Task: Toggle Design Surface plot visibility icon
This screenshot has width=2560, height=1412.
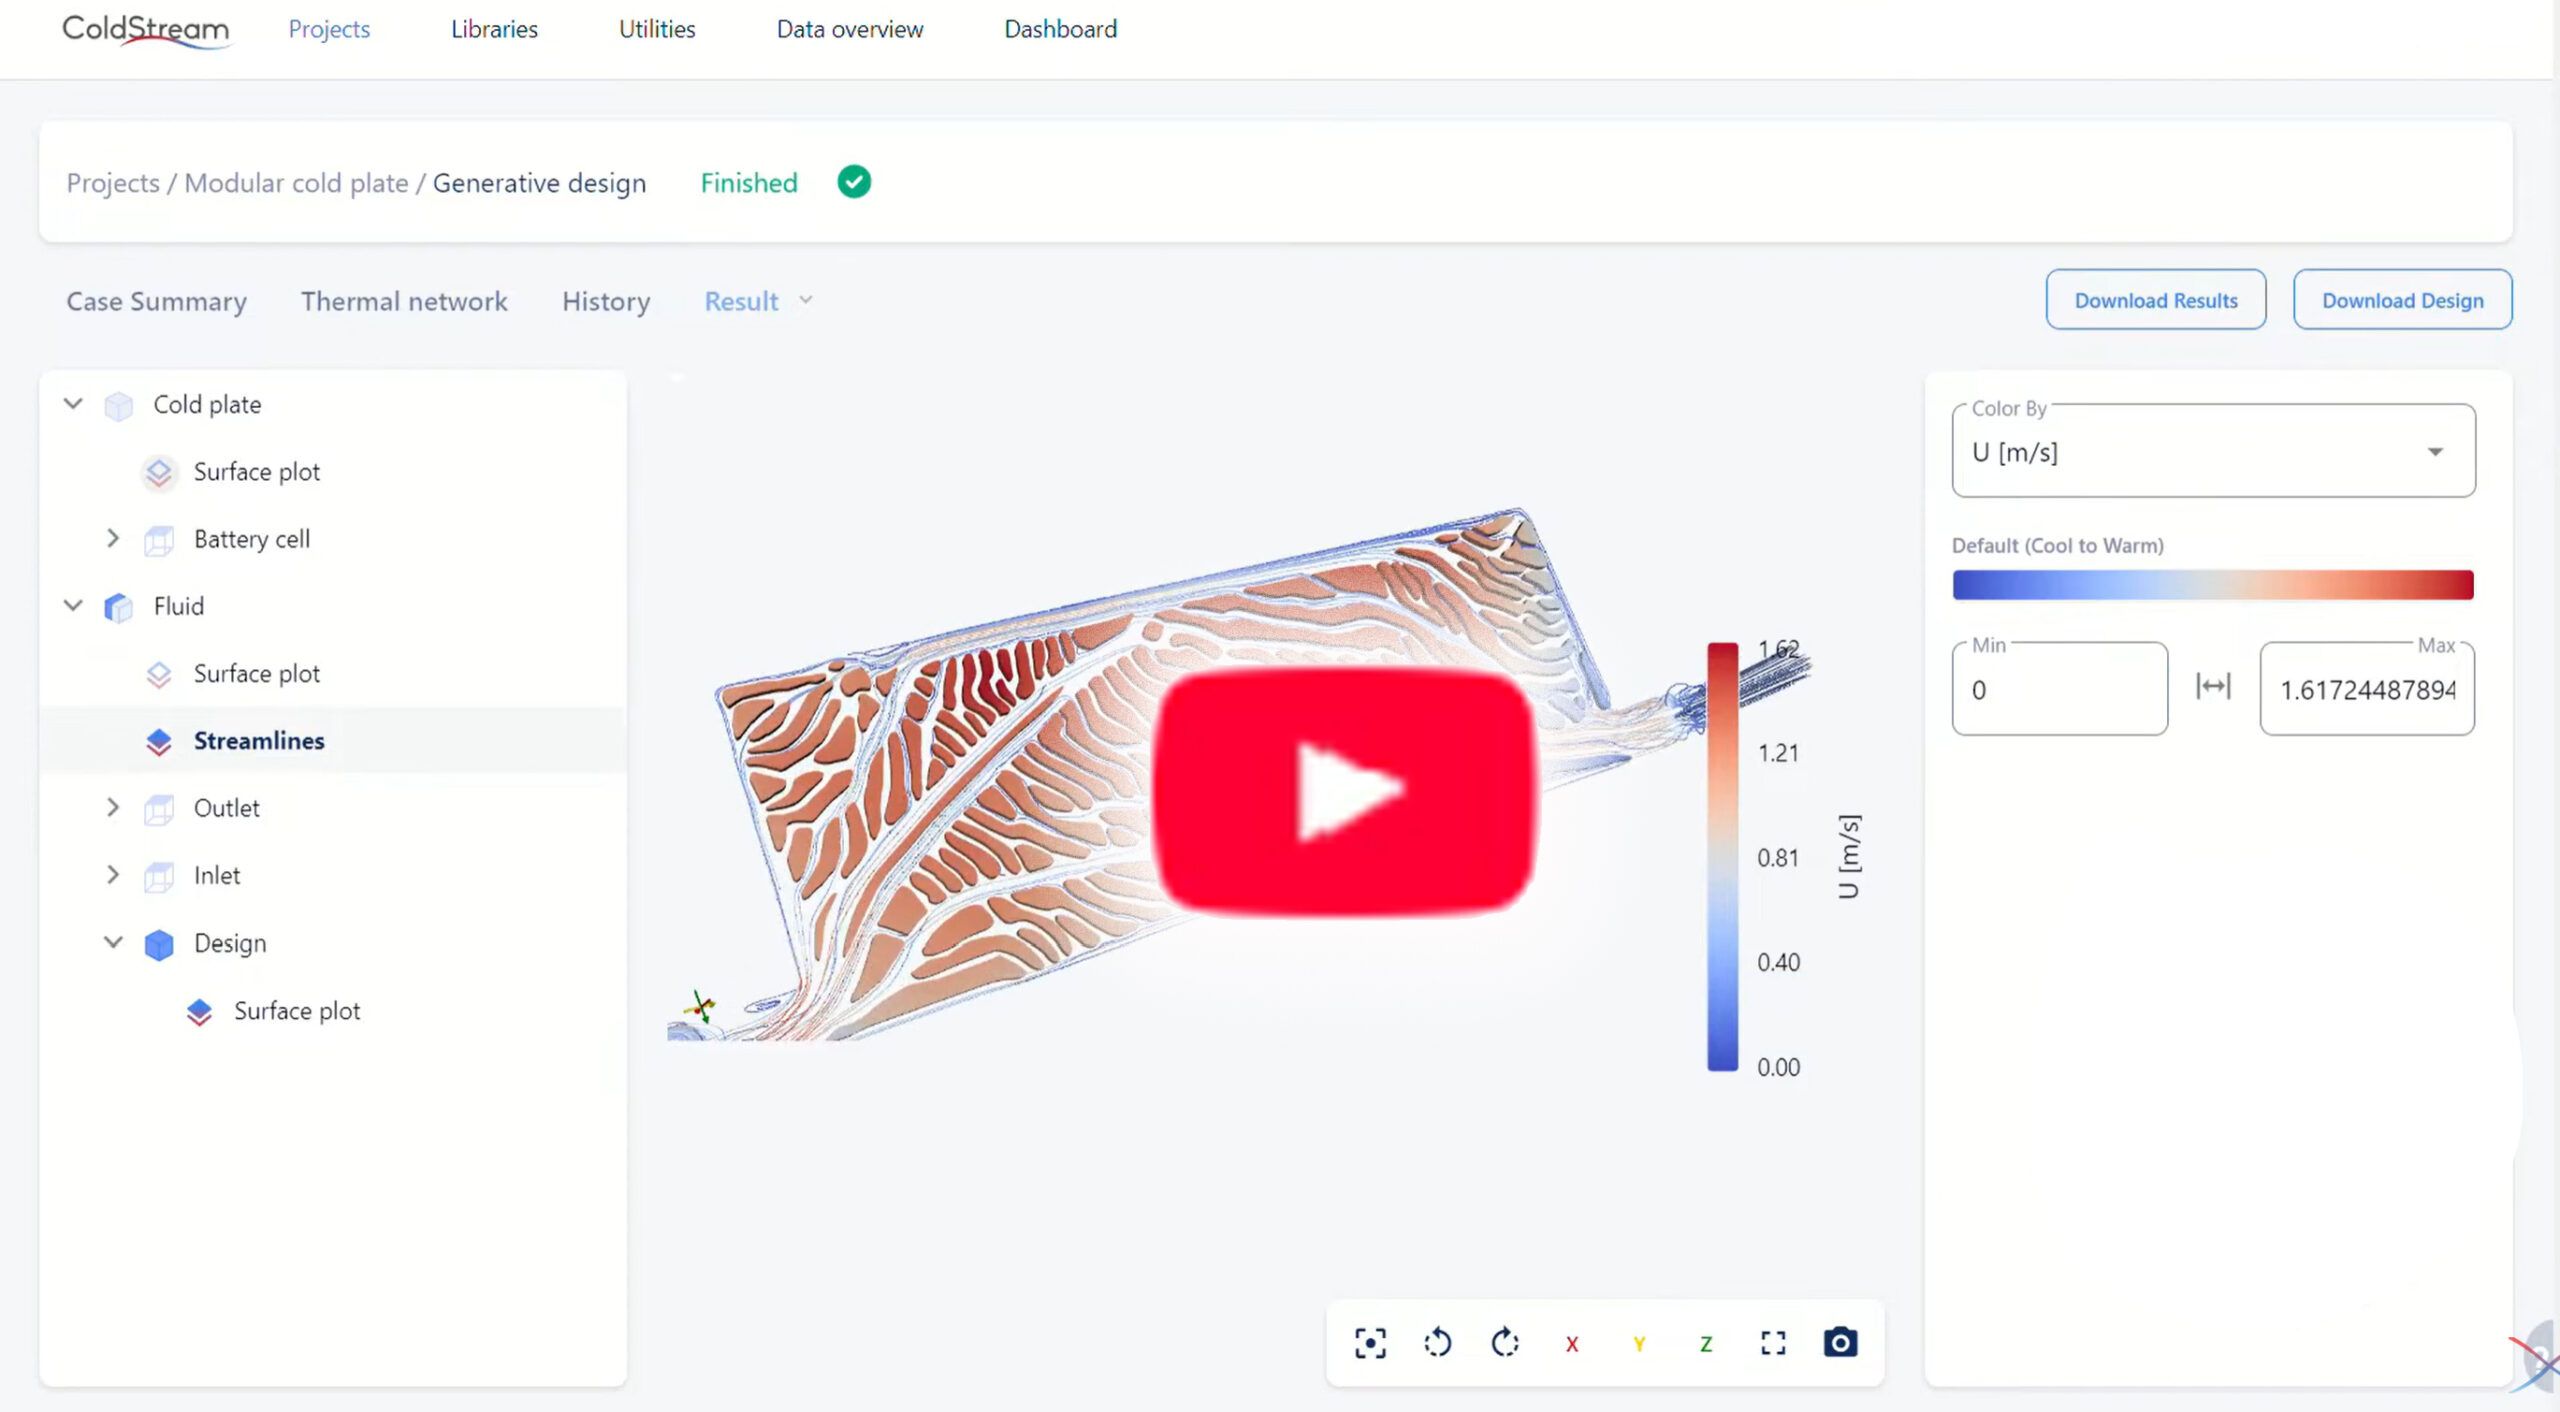Action: [199, 1012]
